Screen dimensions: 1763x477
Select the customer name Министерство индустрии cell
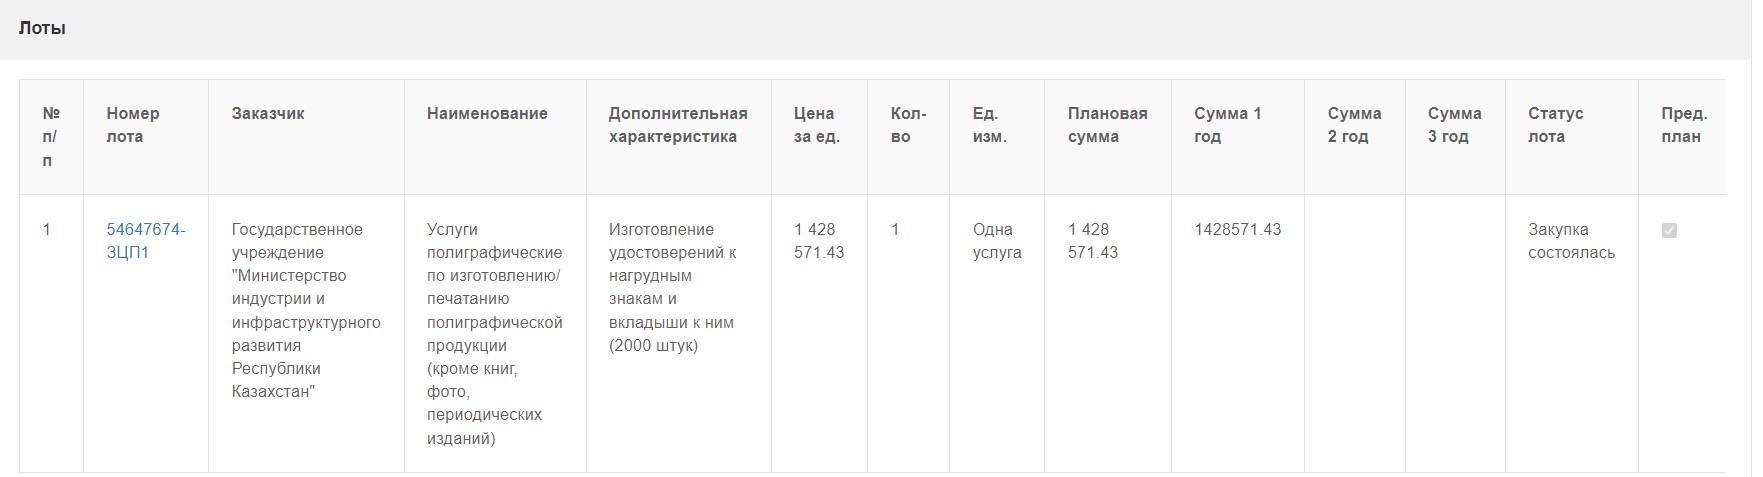click(306, 310)
